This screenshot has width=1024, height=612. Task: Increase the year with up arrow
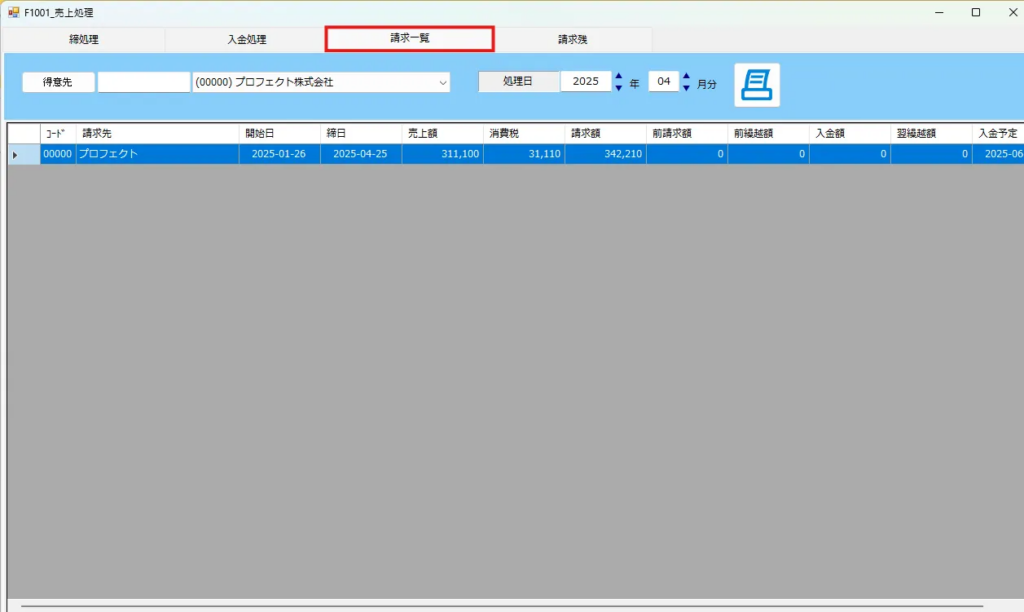618,76
